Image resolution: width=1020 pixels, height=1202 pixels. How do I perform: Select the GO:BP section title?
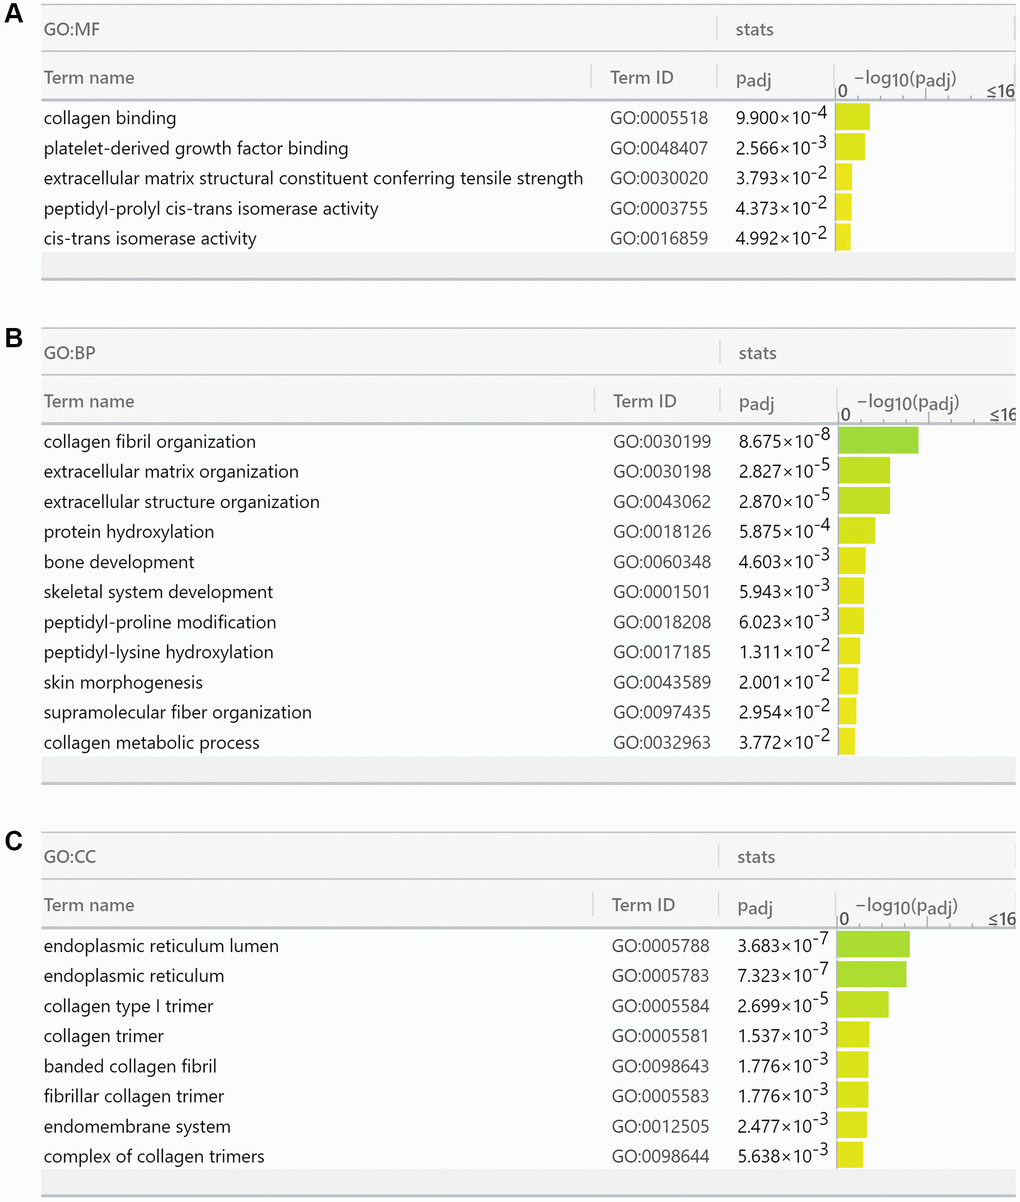[x=70, y=353]
